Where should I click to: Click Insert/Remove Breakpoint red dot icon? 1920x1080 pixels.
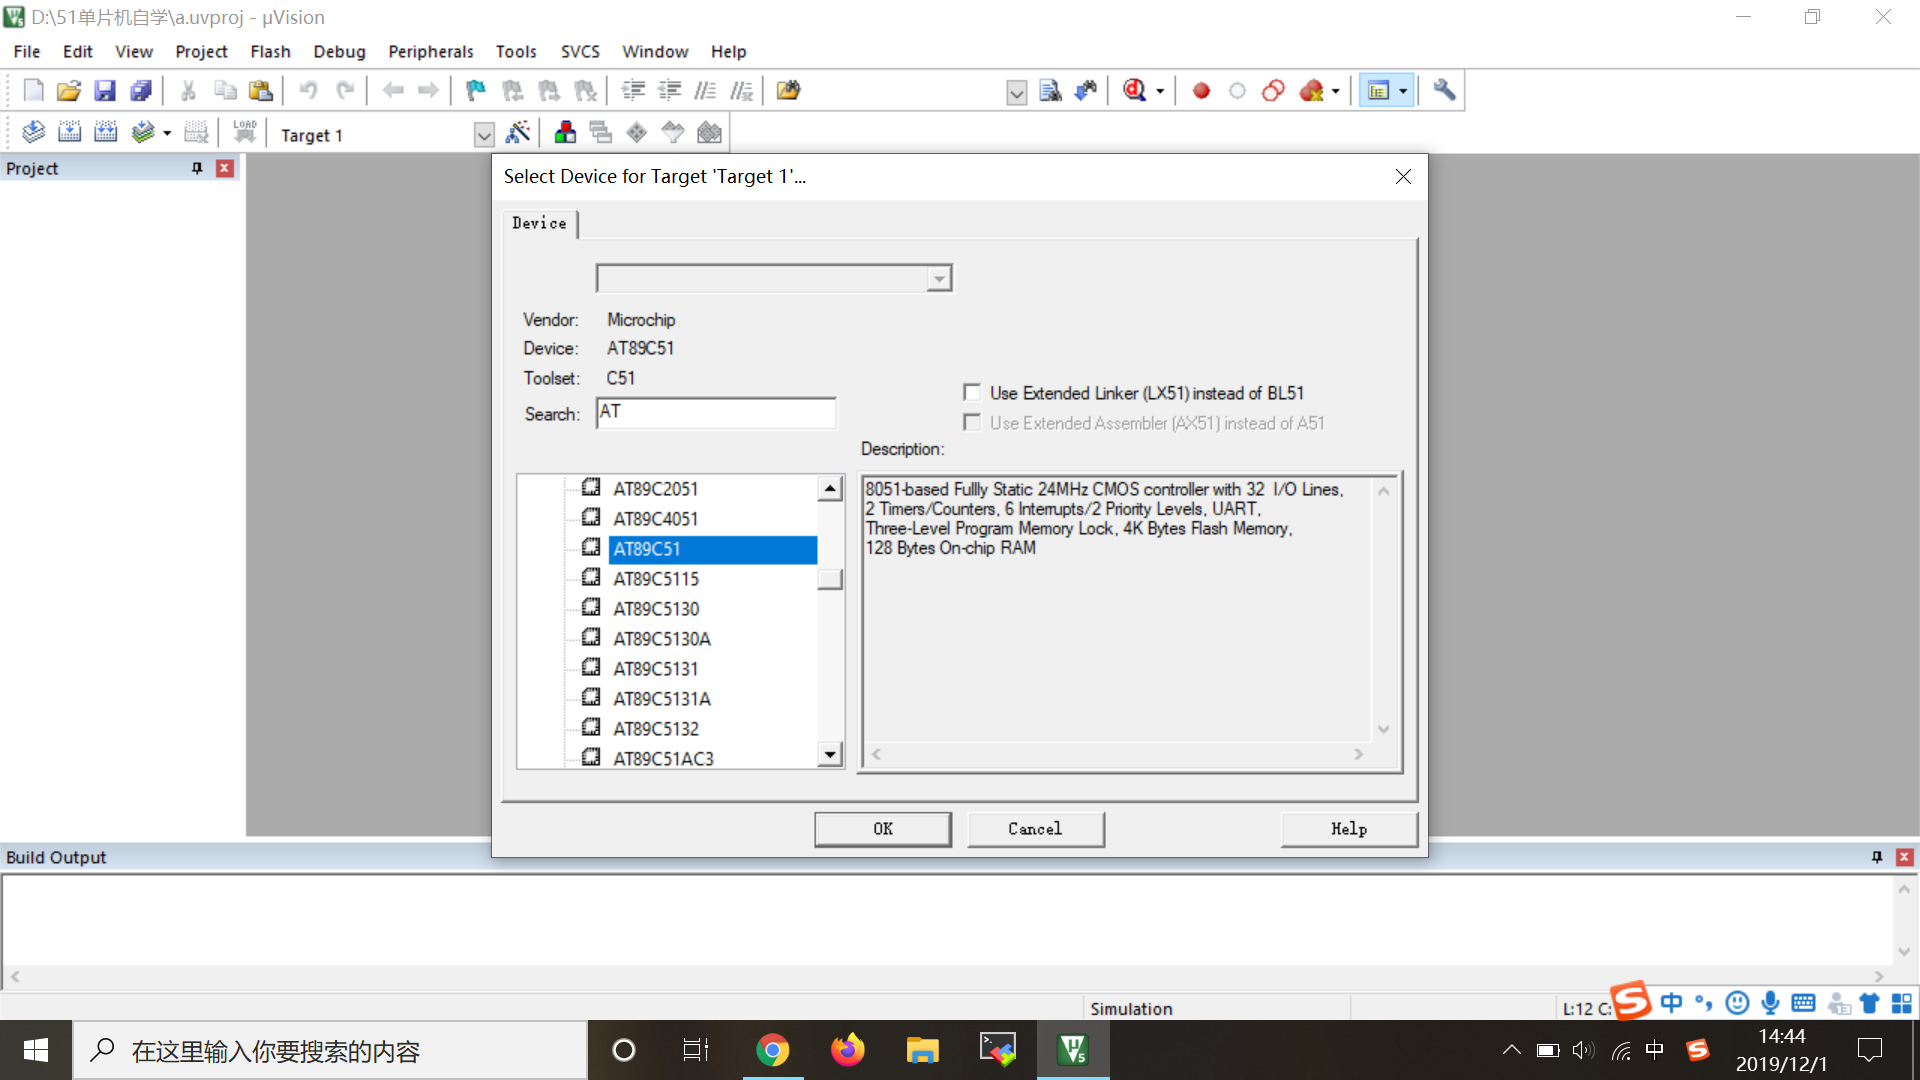pyautogui.click(x=1201, y=91)
